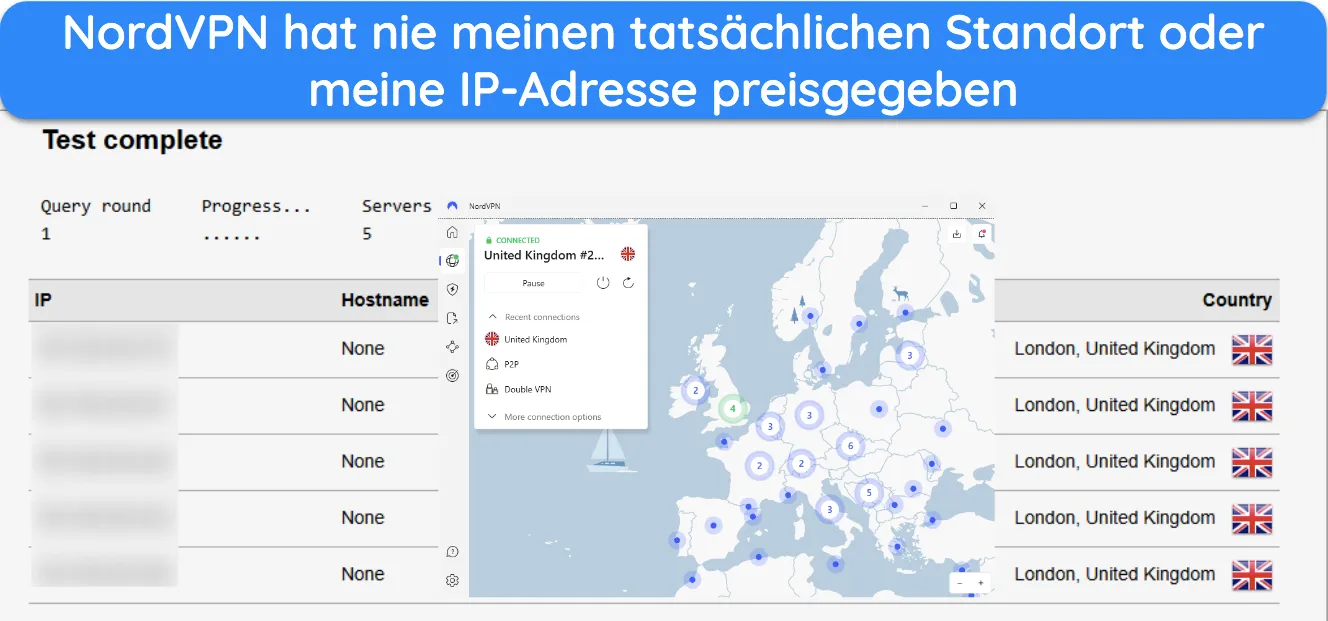Click the map cluster labeled 5
The height and width of the screenshot is (621, 1328).
click(869, 492)
